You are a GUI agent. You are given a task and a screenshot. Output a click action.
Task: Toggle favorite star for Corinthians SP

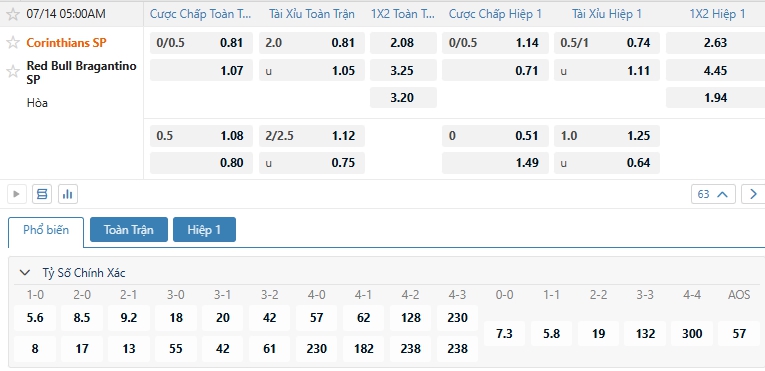[13, 43]
